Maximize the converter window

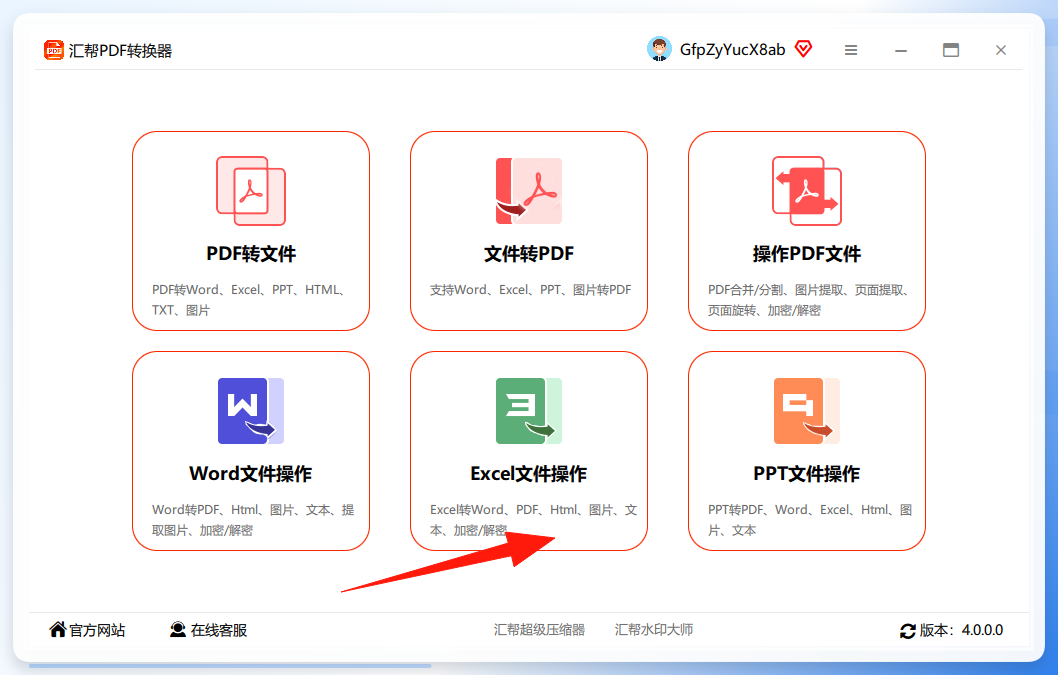[951, 50]
